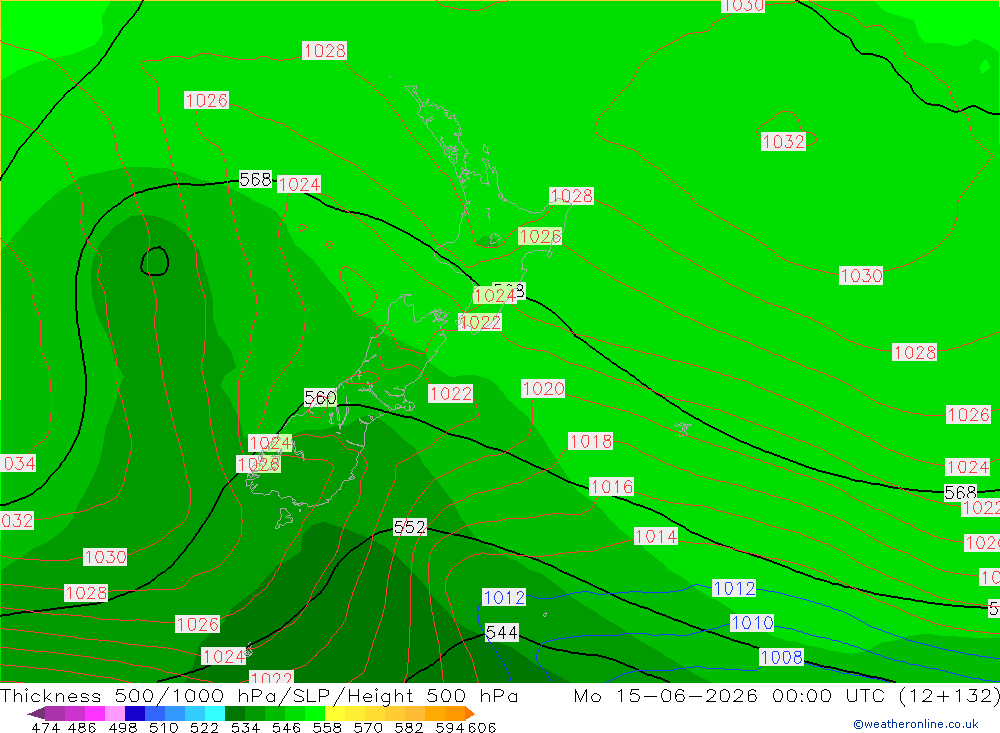Pick the light pink legend swatch
The image size is (1000, 733).
point(115,713)
